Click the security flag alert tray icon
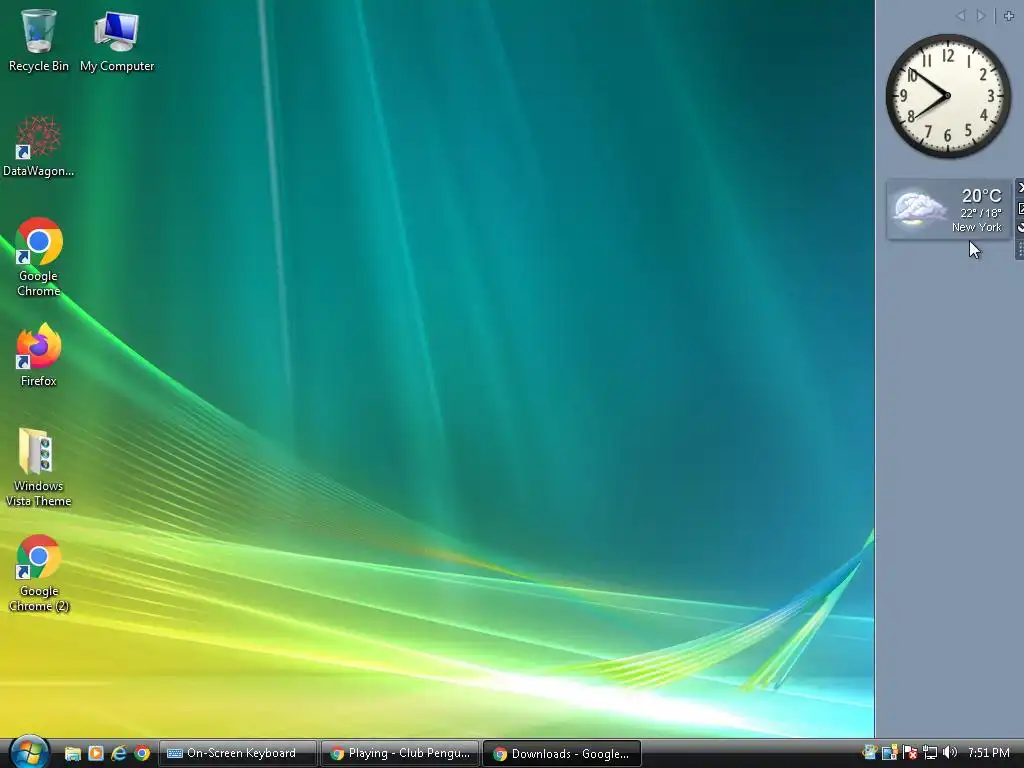 pos(910,753)
